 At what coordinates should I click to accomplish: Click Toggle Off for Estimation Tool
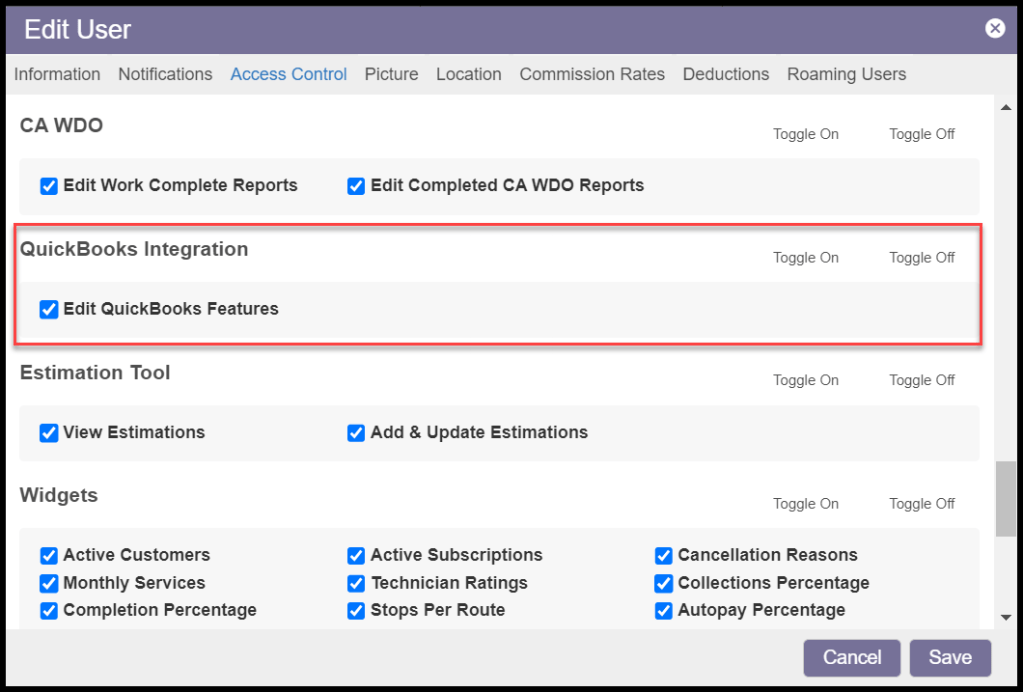click(921, 381)
